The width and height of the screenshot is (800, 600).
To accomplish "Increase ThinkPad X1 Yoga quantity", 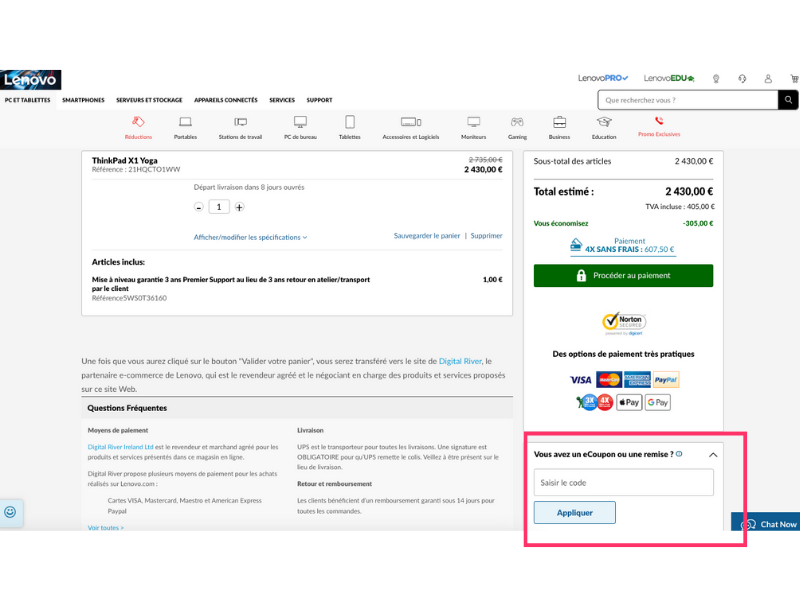I will coord(239,207).
